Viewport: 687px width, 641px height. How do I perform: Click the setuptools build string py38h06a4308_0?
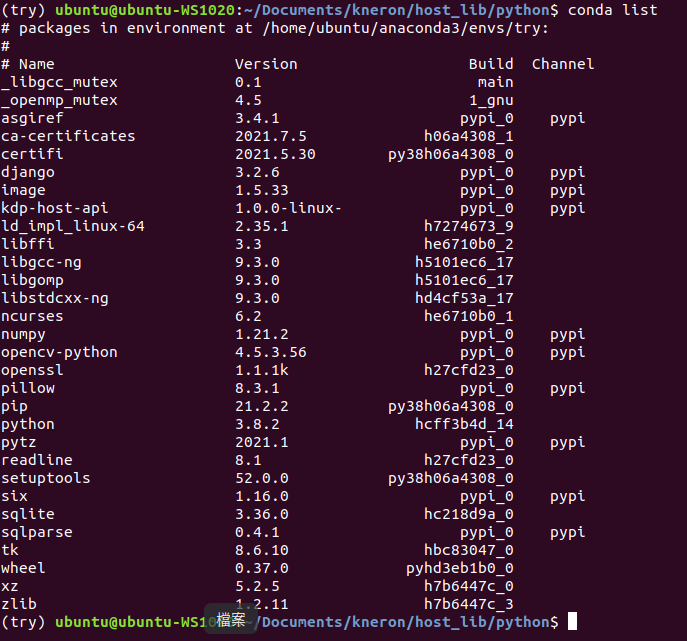tap(451, 478)
